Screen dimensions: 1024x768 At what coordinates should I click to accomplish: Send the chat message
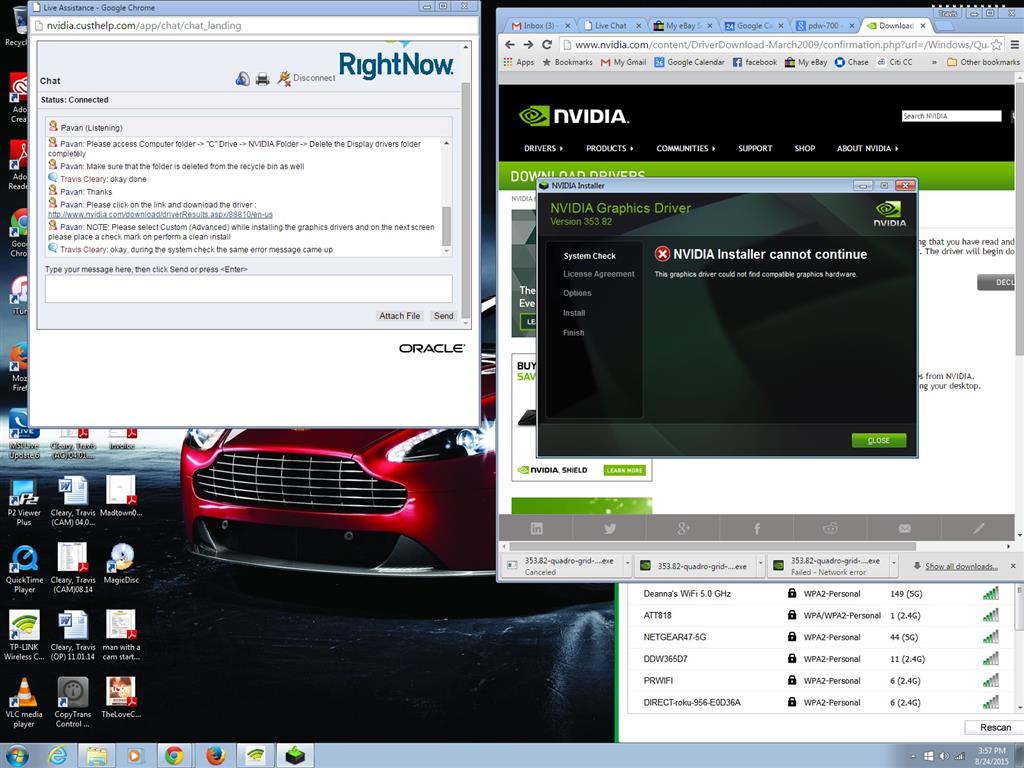click(x=443, y=315)
